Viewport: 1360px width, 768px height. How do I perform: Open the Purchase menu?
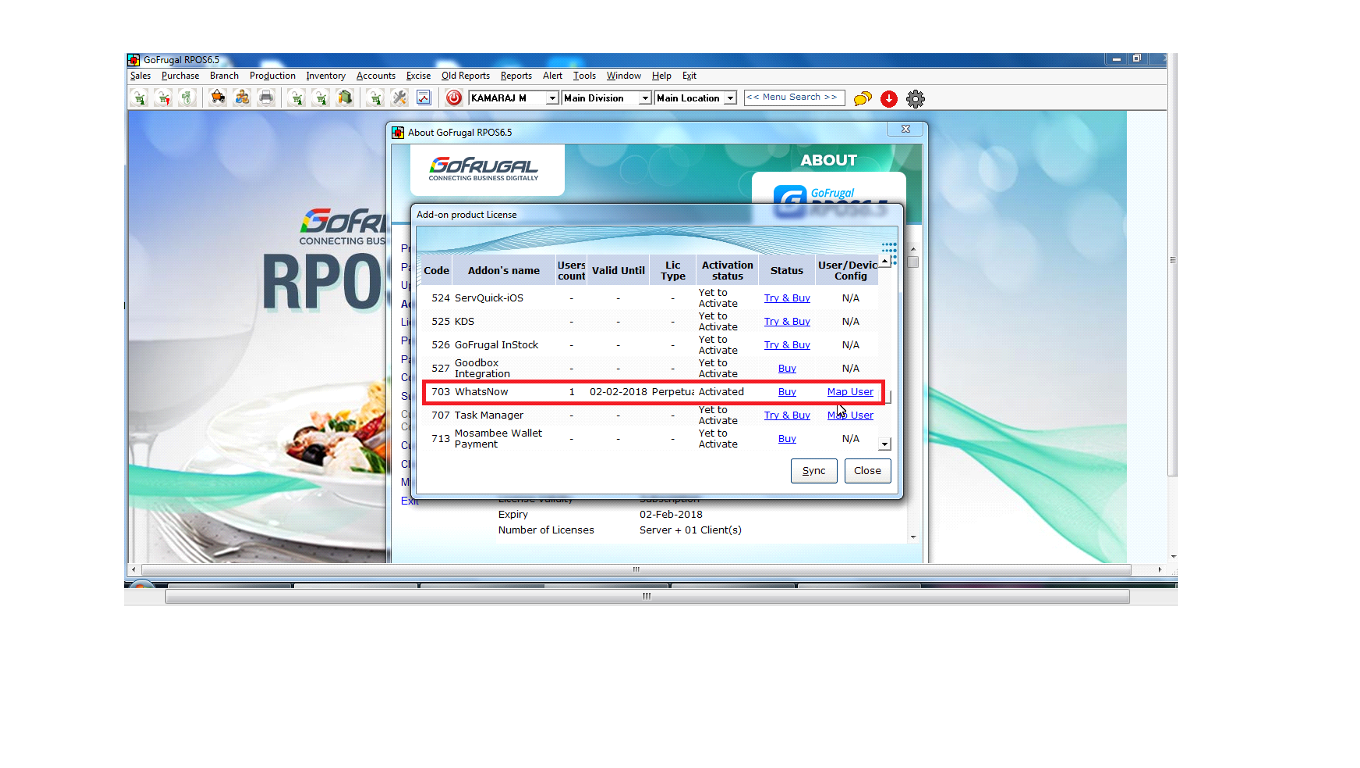(180, 76)
